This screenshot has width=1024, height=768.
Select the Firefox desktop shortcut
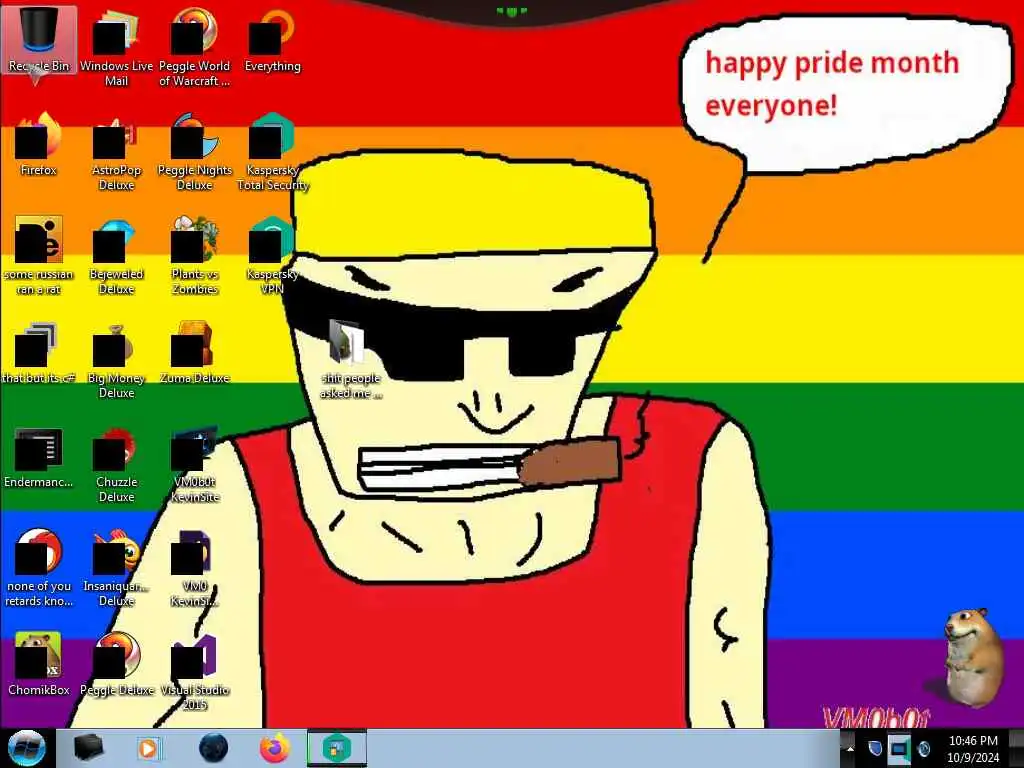39,145
